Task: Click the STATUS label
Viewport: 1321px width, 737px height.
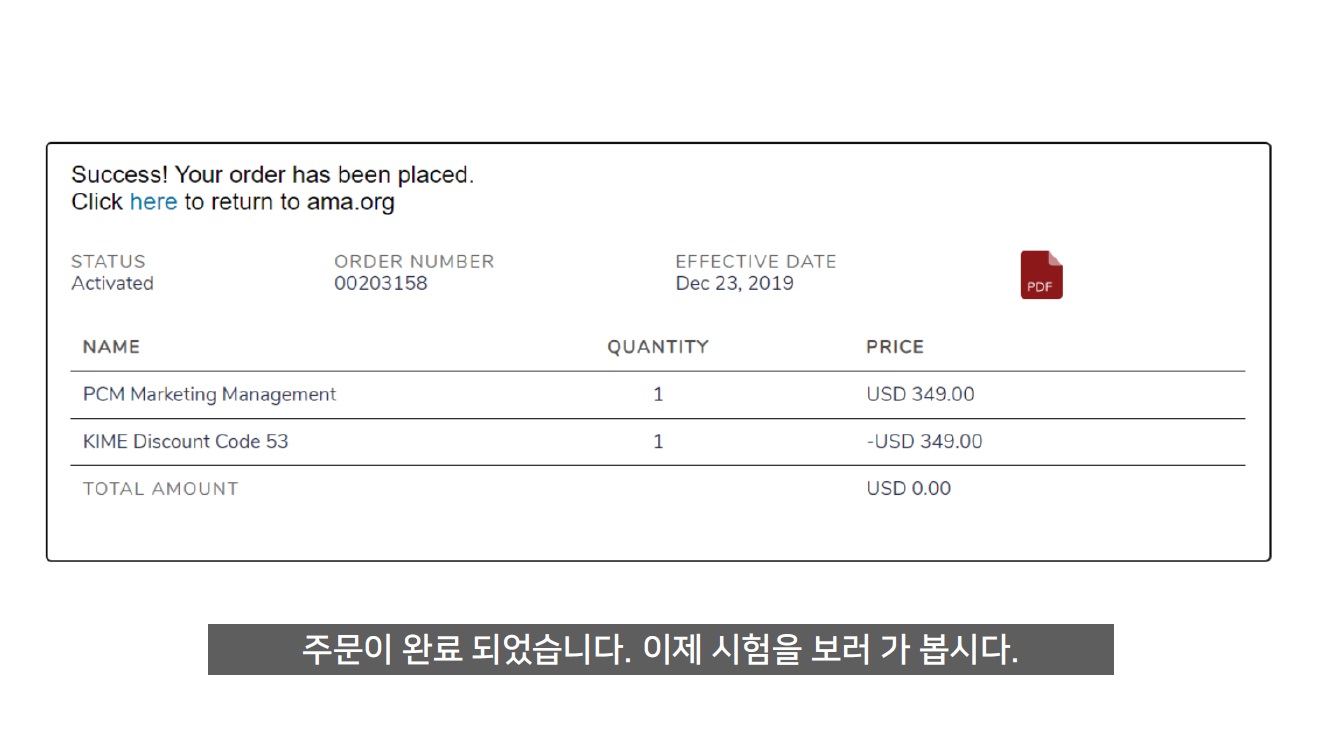Action: (x=108, y=261)
